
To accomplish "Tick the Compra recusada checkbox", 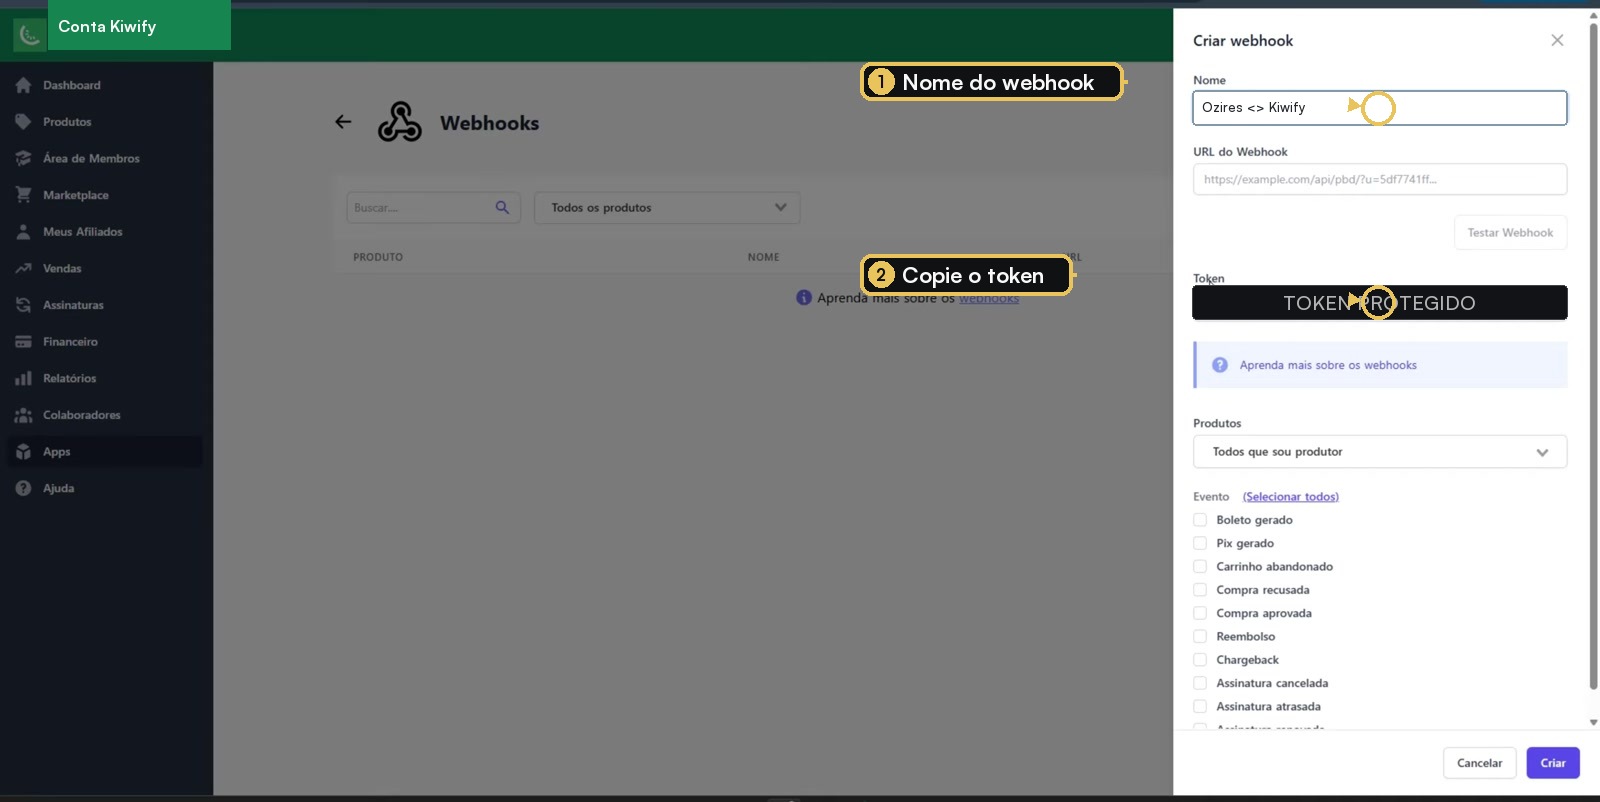I will tap(1200, 590).
